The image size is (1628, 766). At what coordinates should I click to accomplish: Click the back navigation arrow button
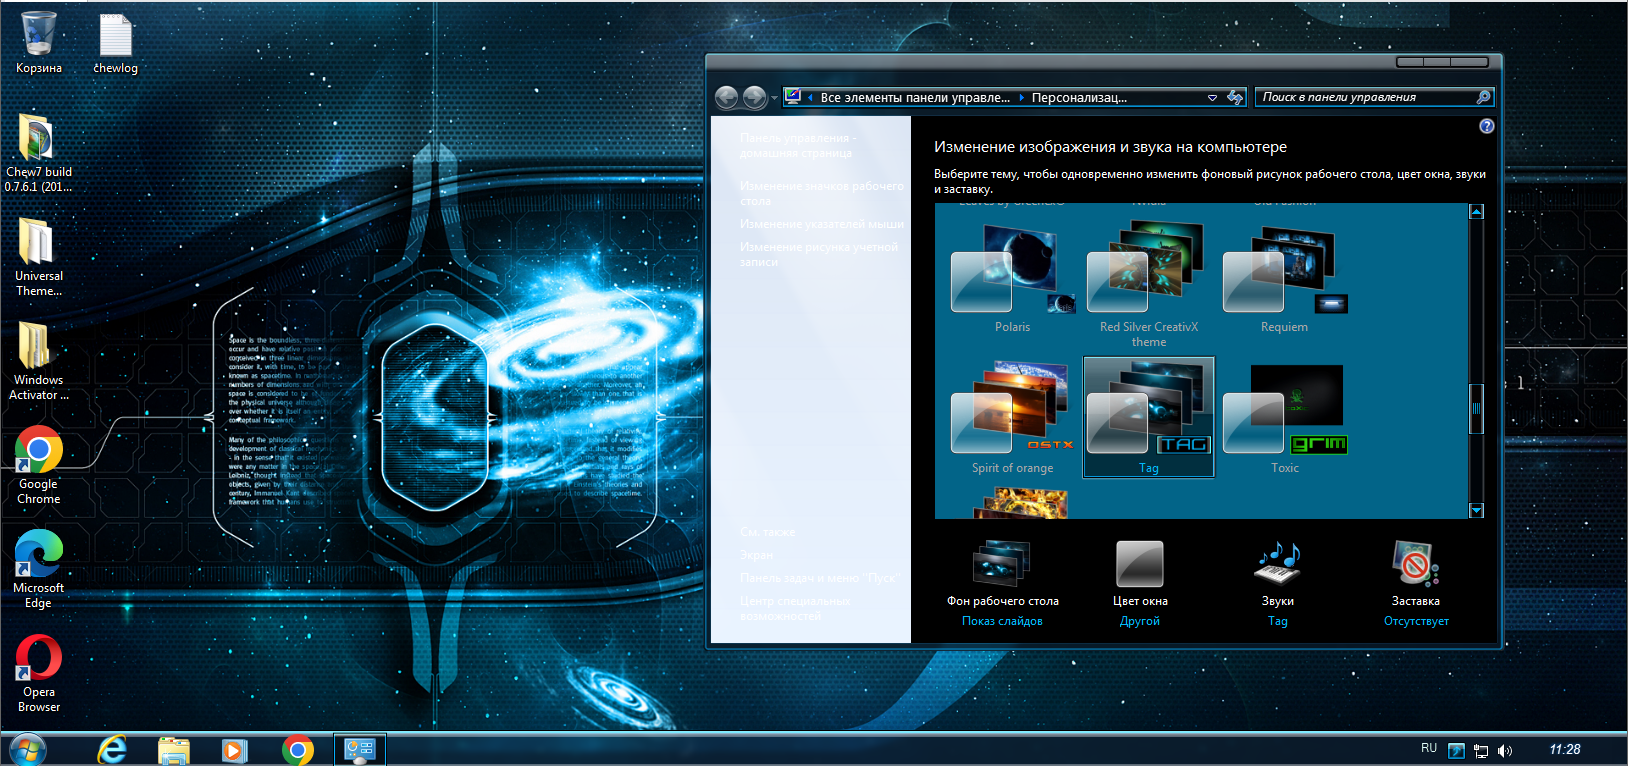click(727, 97)
